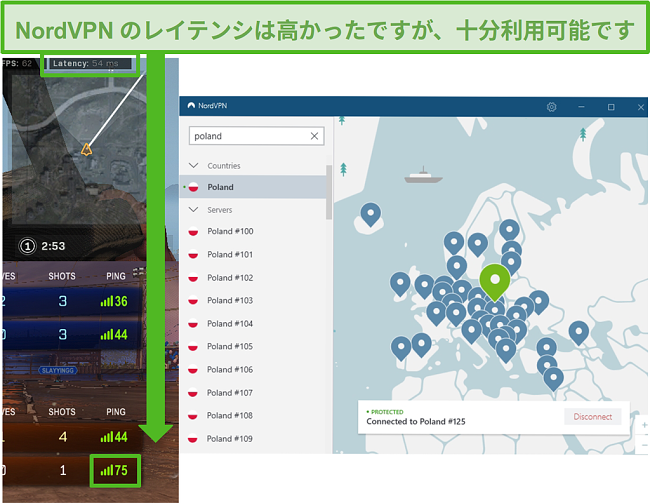650x503 pixels.
Task: Select the Norway map pin
Action: [454, 242]
